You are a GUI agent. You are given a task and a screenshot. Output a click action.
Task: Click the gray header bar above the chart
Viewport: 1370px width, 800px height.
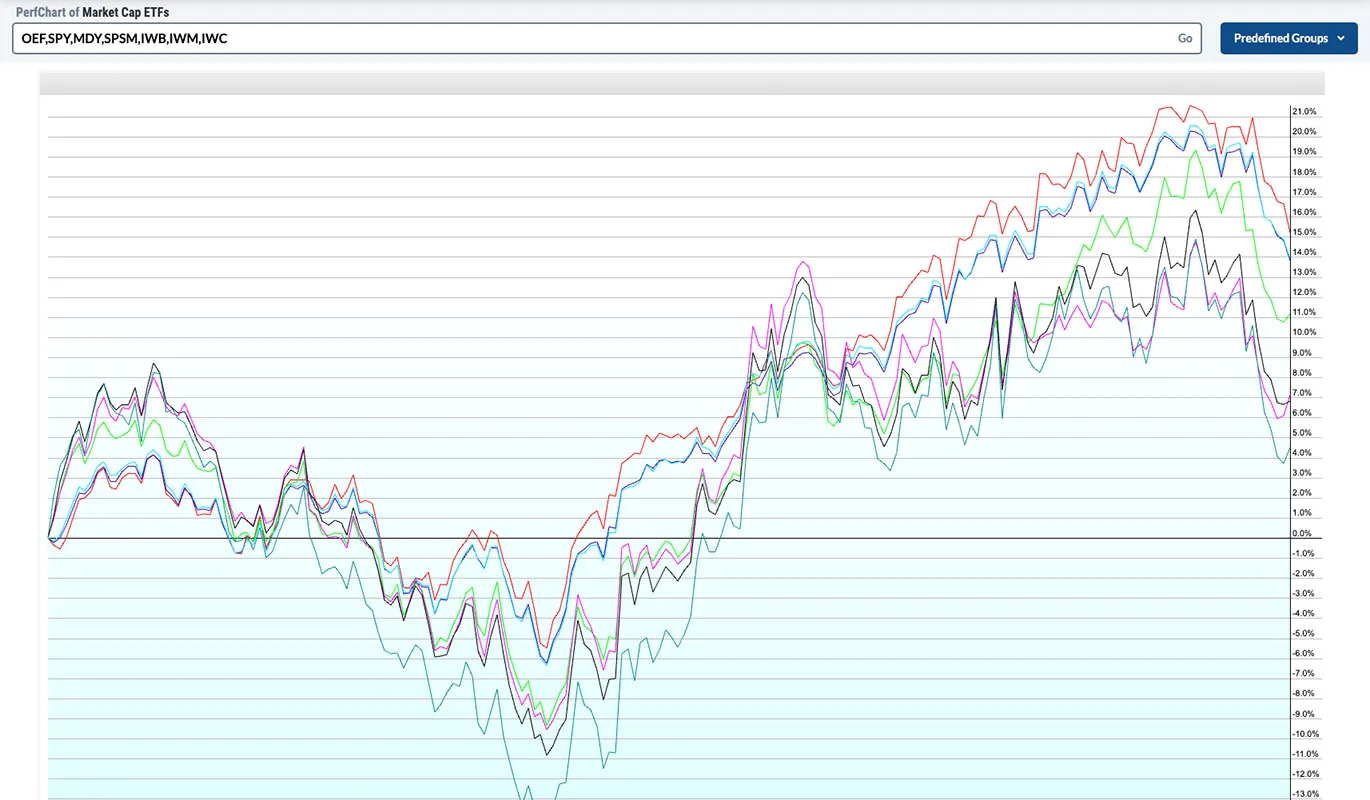tap(682, 83)
